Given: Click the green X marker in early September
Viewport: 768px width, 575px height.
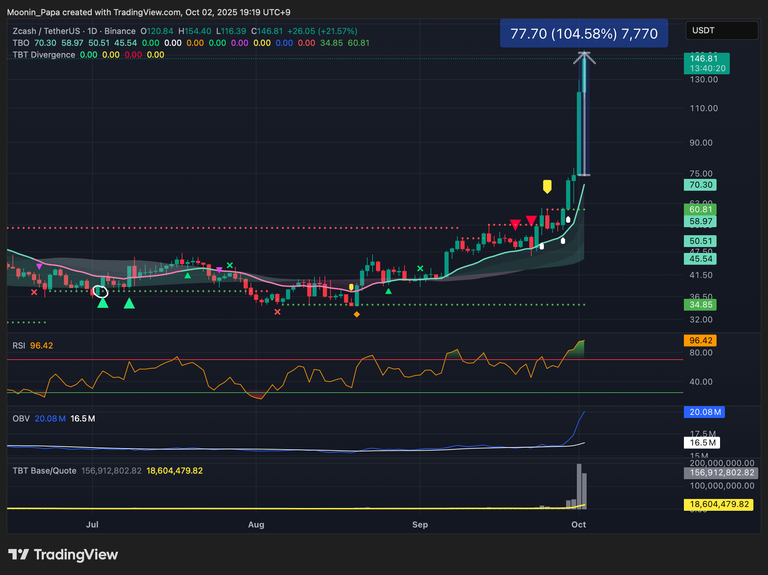Looking at the screenshot, I should [420, 269].
